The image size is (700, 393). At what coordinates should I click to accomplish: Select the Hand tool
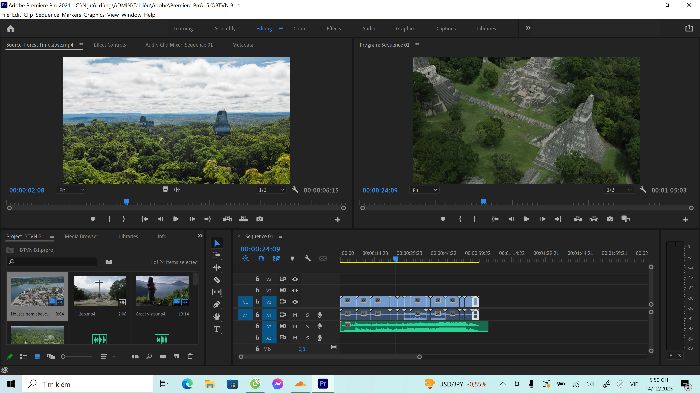click(217, 317)
